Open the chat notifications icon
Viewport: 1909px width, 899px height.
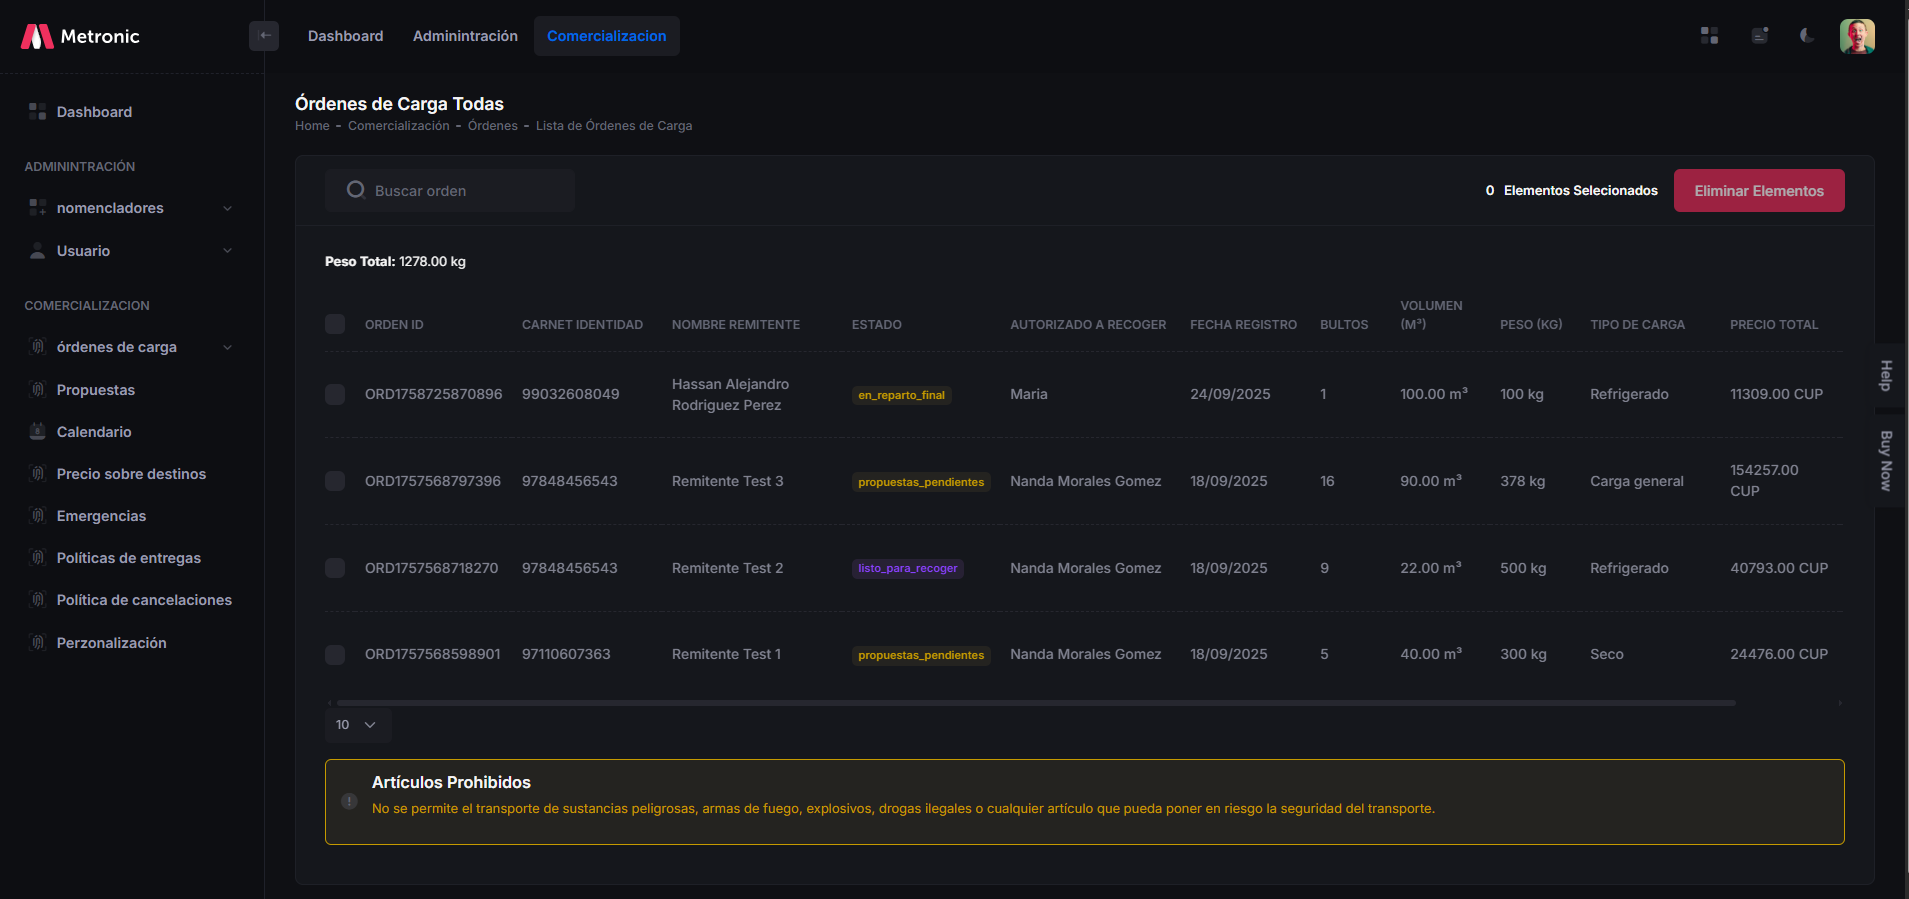1759,36
